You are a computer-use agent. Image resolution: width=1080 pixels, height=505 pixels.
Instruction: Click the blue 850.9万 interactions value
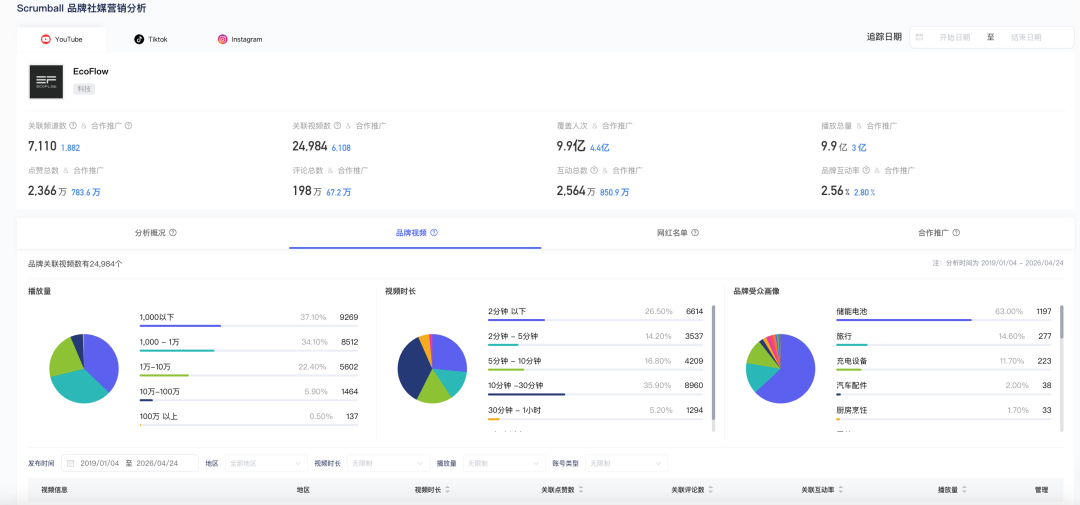(614, 192)
